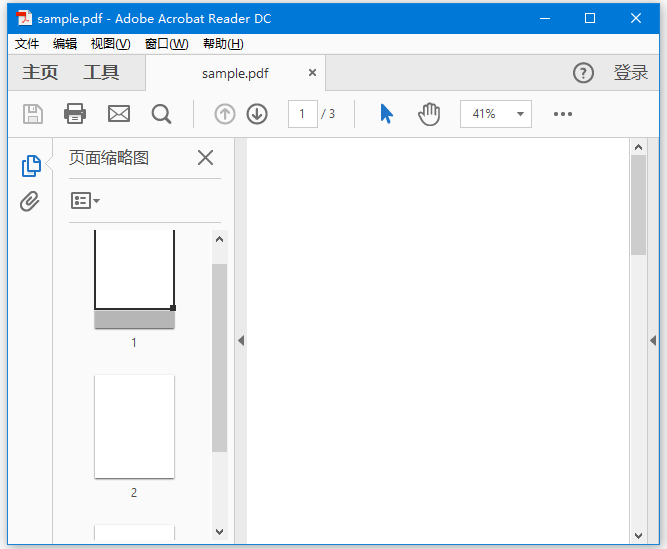Go to next page arrow icon
Viewport: 667px width, 549px height.
tap(257, 114)
